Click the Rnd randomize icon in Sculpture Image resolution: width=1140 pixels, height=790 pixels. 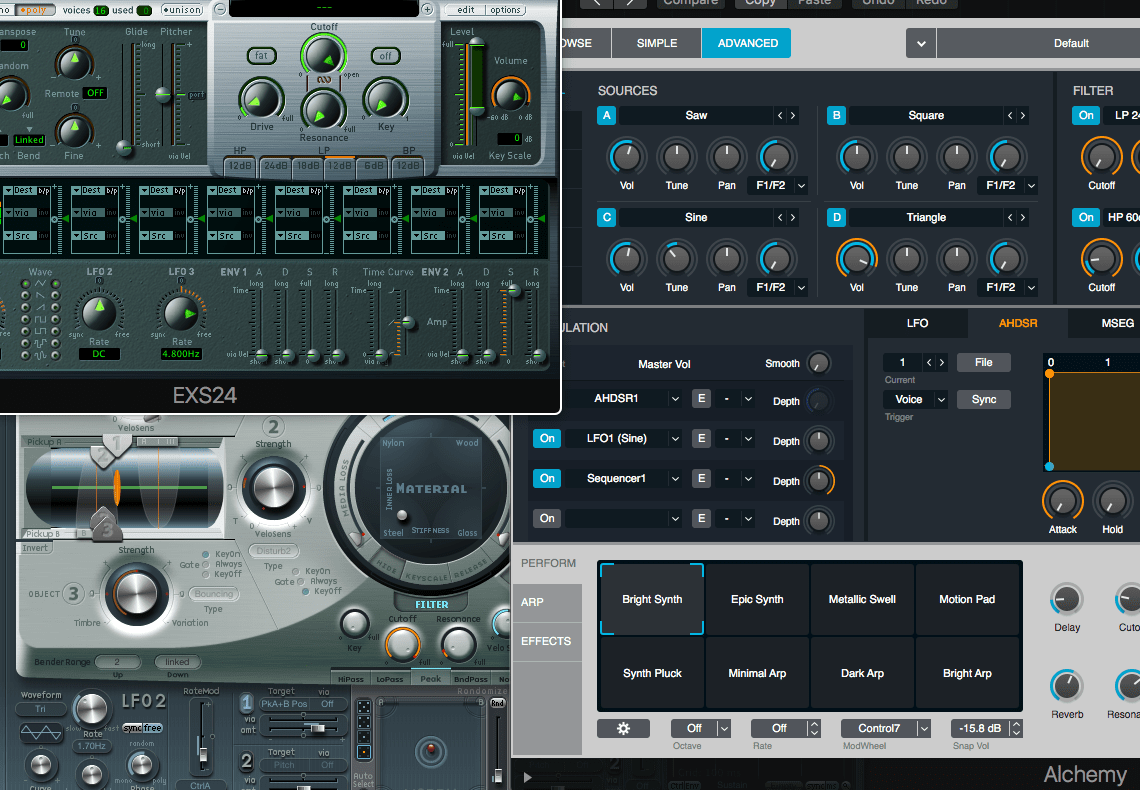pyautogui.click(x=498, y=703)
